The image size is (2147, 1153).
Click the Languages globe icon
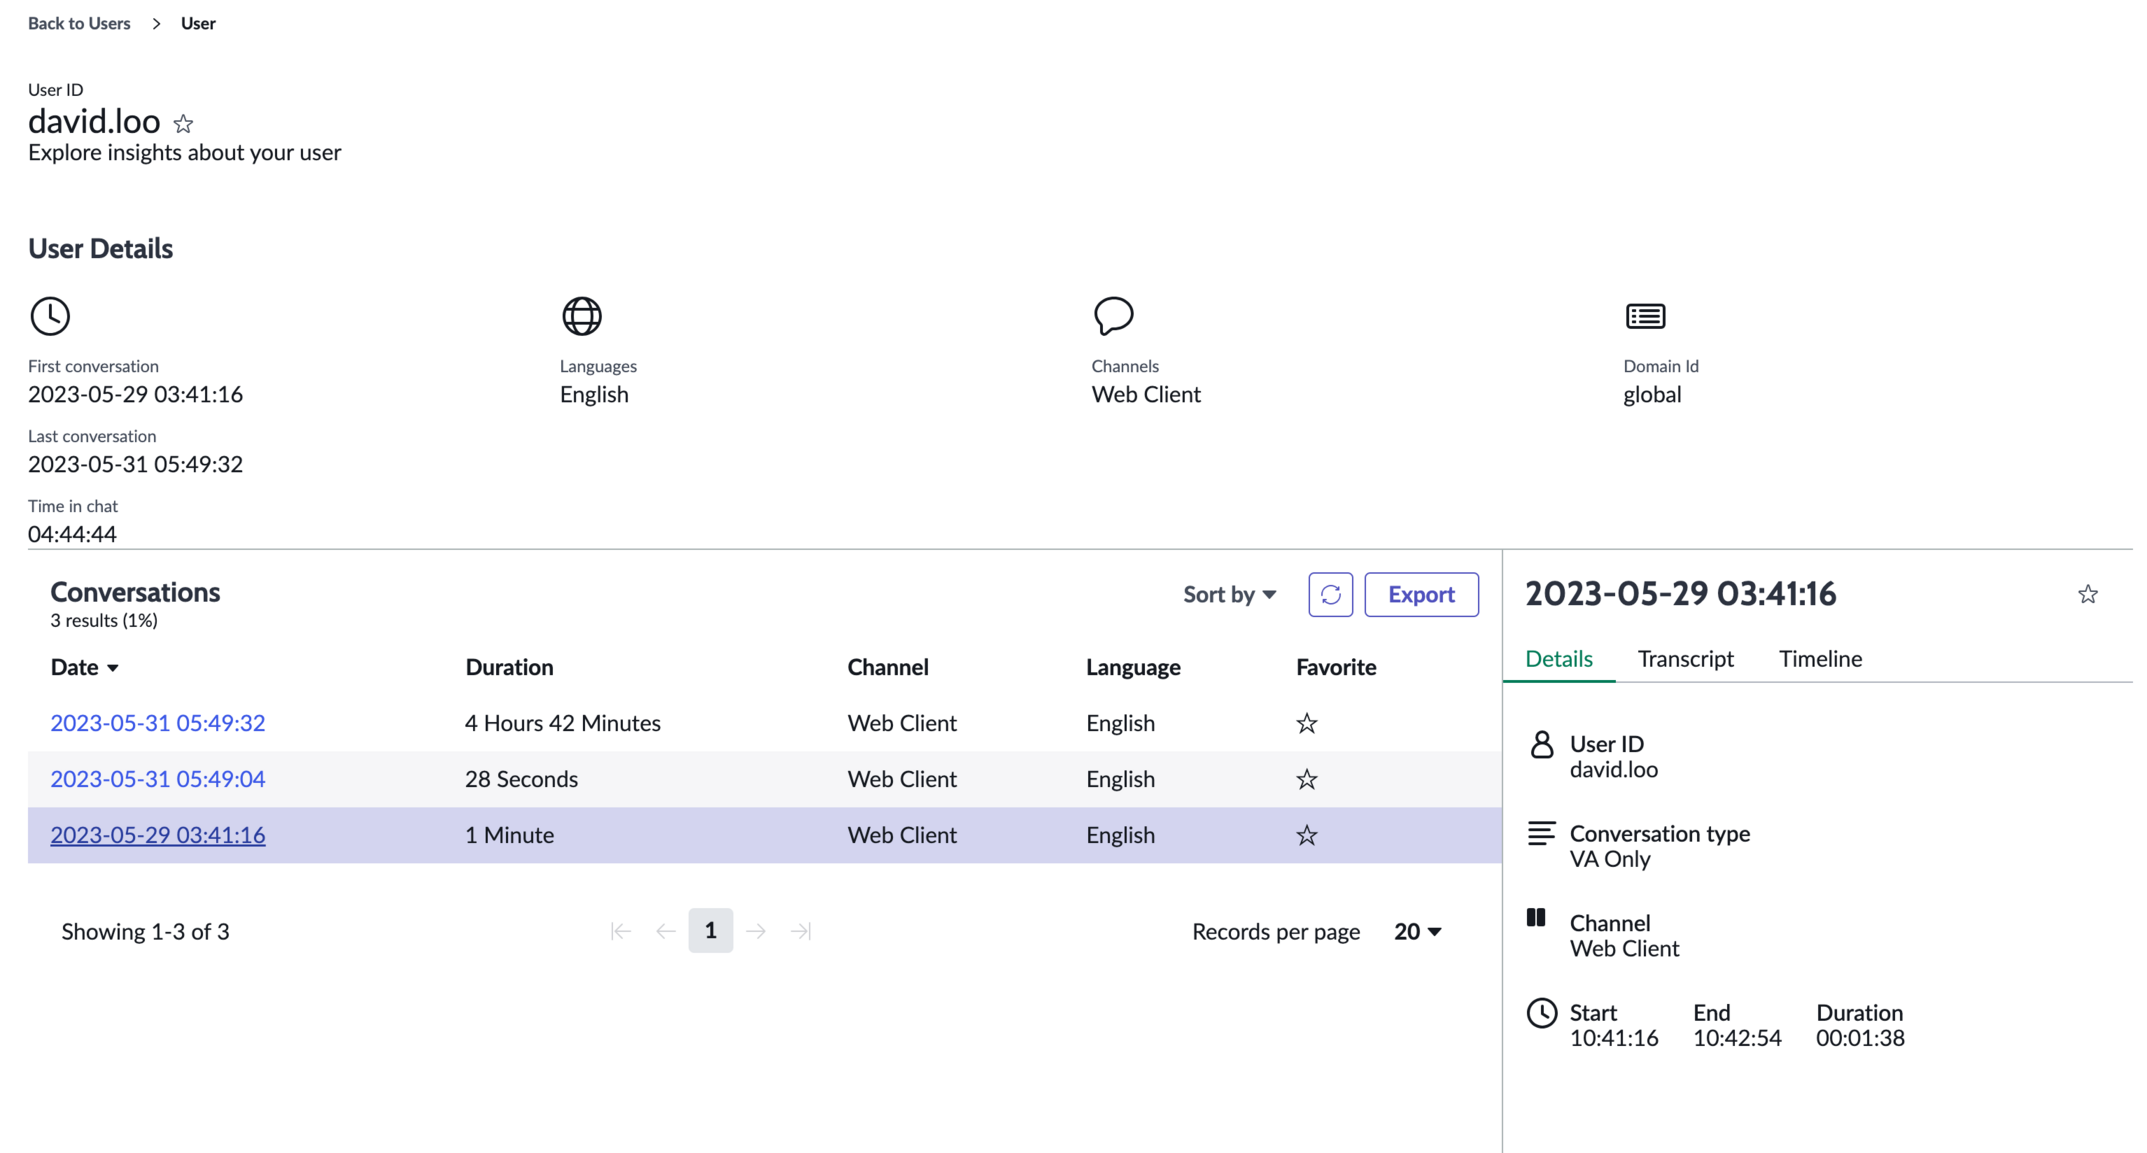pyautogui.click(x=582, y=316)
